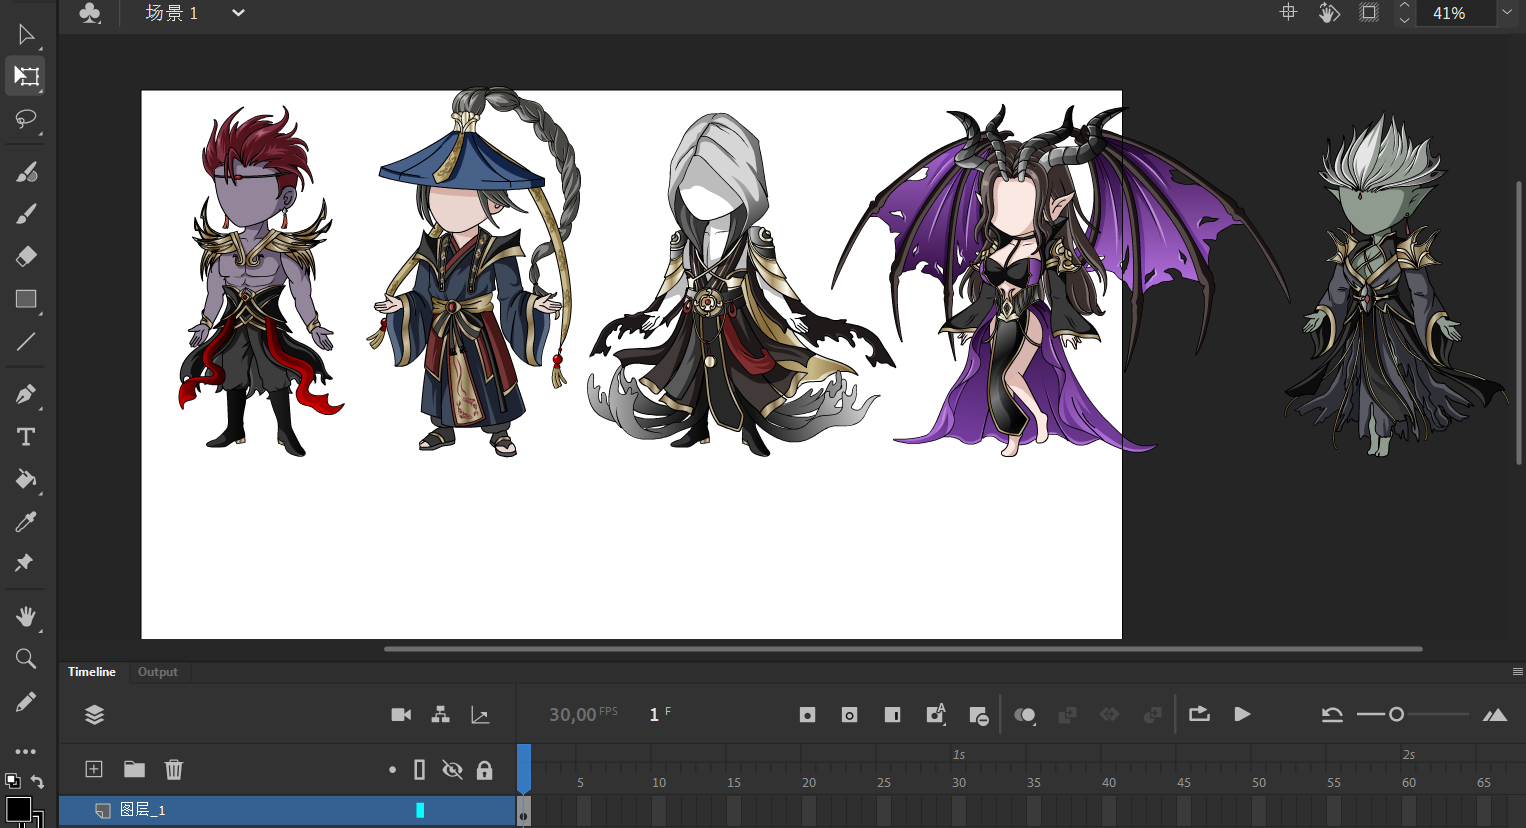Screen dimensions: 1526x828
Task: Open the scene selector dropdown arrow
Action: point(238,13)
